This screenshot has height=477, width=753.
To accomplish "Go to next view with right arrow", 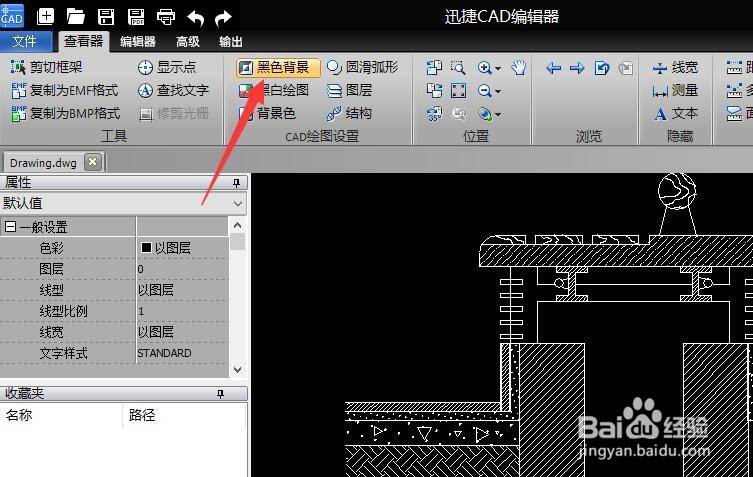I will [577, 68].
